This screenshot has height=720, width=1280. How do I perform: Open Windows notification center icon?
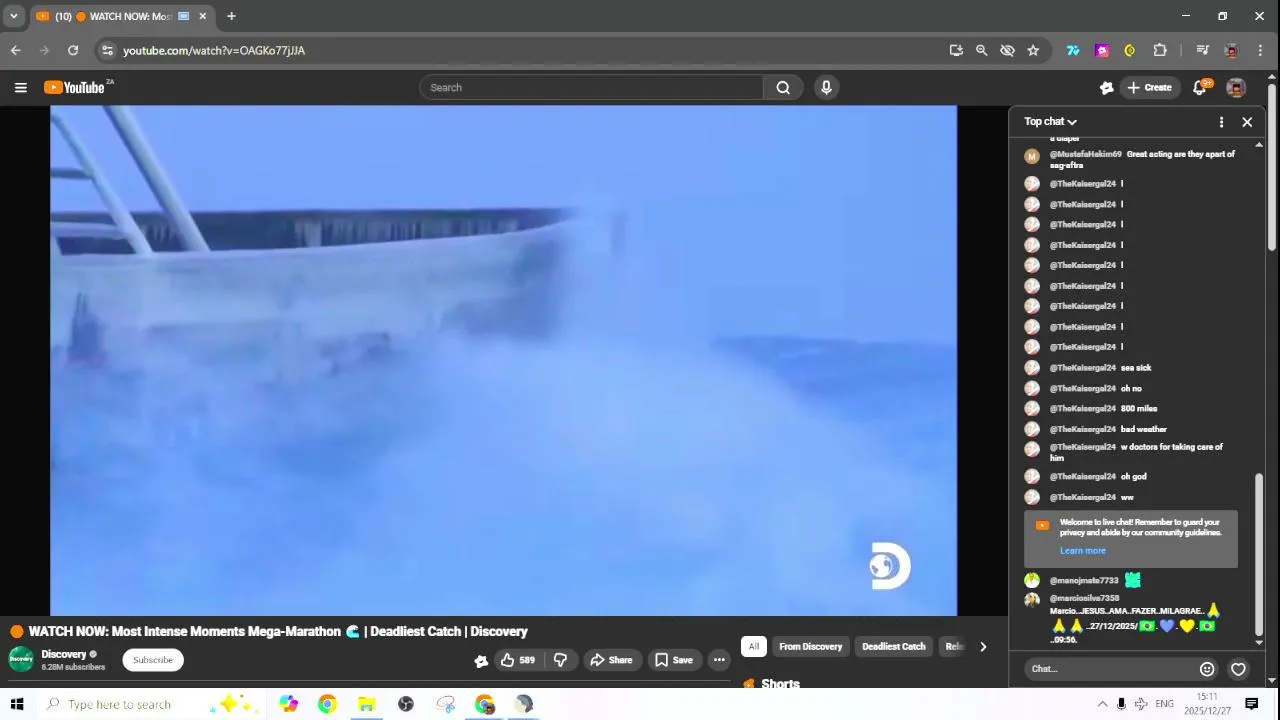point(1251,704)
